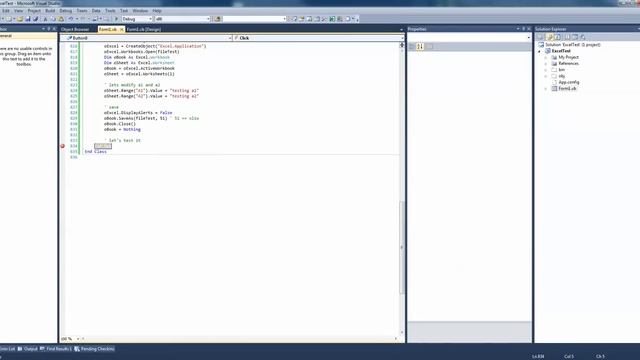Collapse the ExcelTest project node
Screen dimensions: 640x360
(540, 51)
